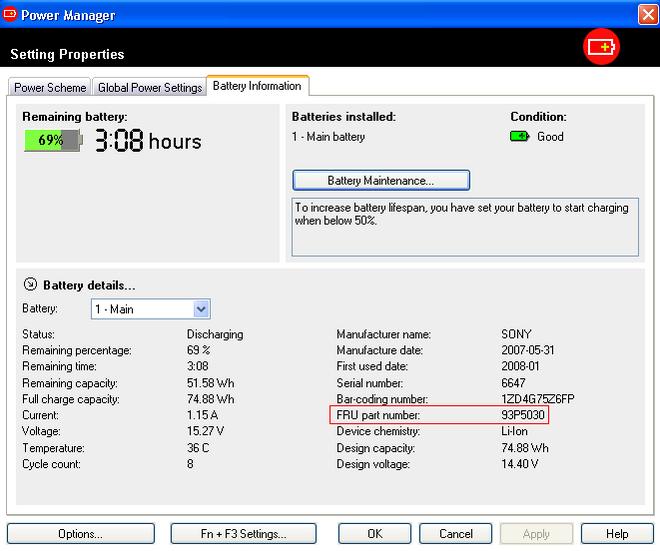660x551 pixels.
Task: Open Battery Maintenance dialog
Action: click(x=381, y=181)
